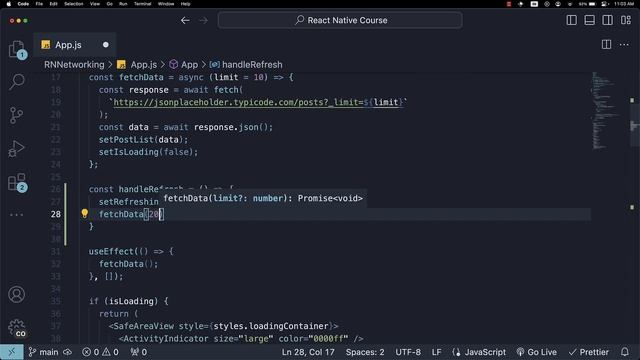Select the App.js editor tab
The height and width of the screenshot is (360, 640).
coord(75,44)
